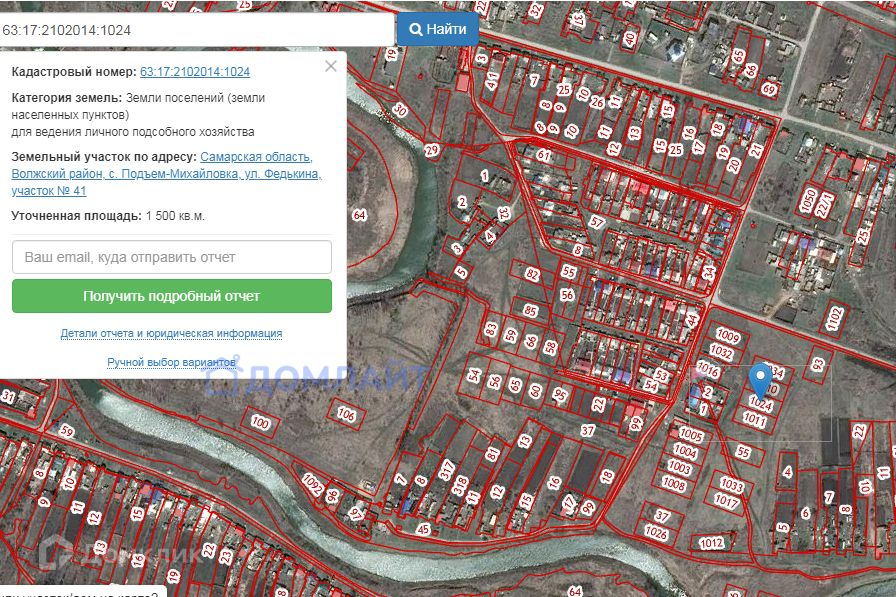Select parcel labeled 1011 on map
896x597 pixels.
(x=754, y=420)
